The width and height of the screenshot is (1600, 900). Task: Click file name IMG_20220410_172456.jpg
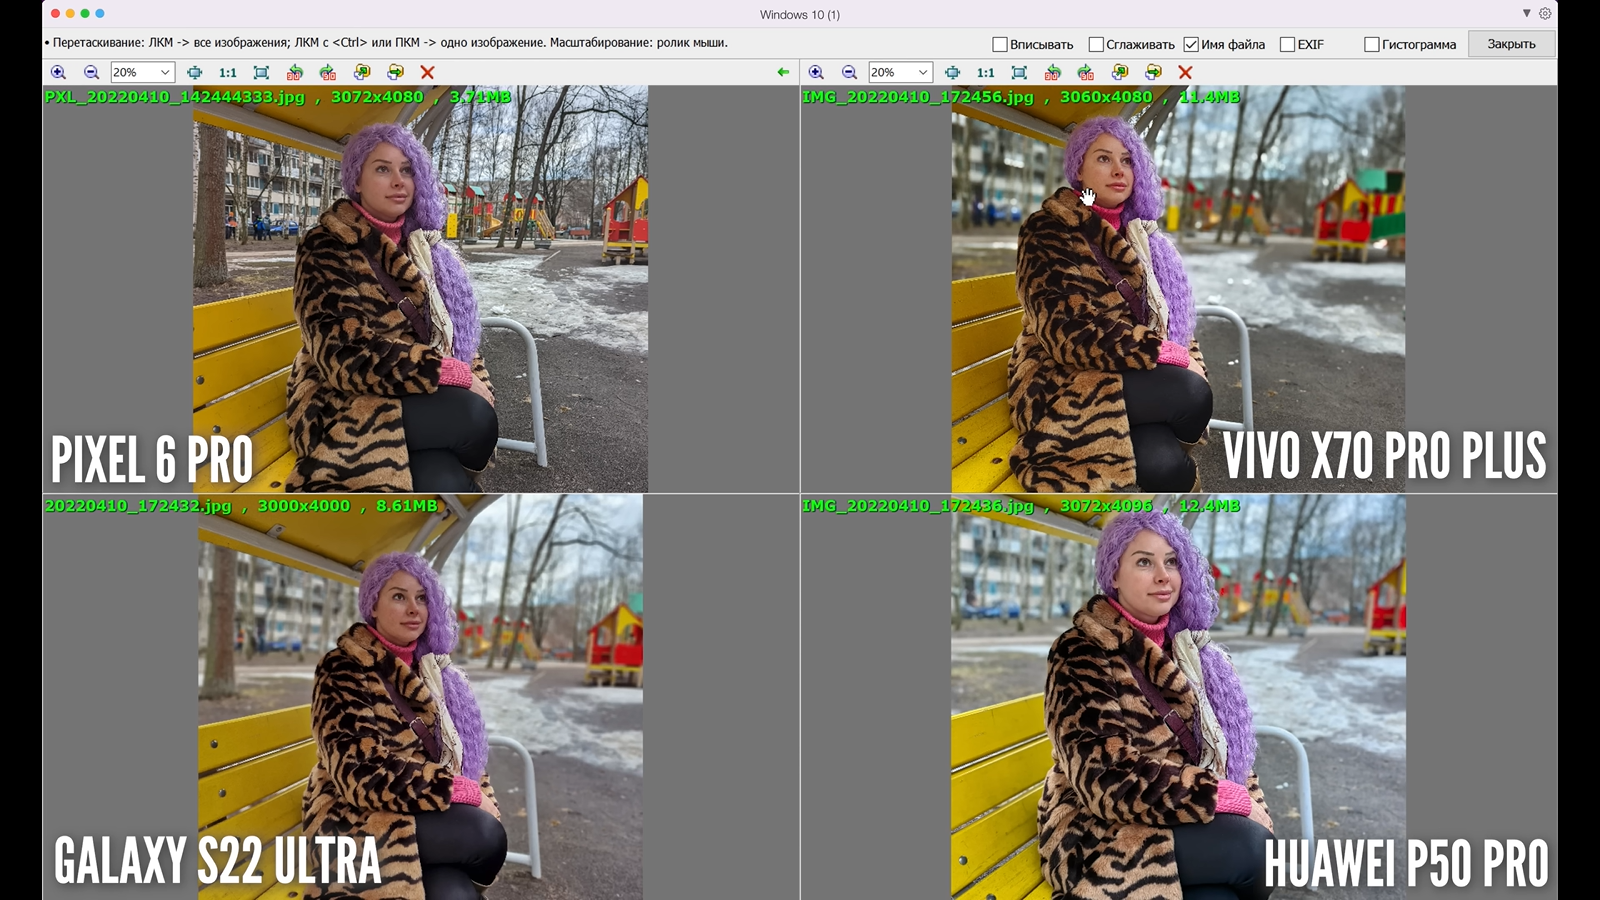[918, 97]
